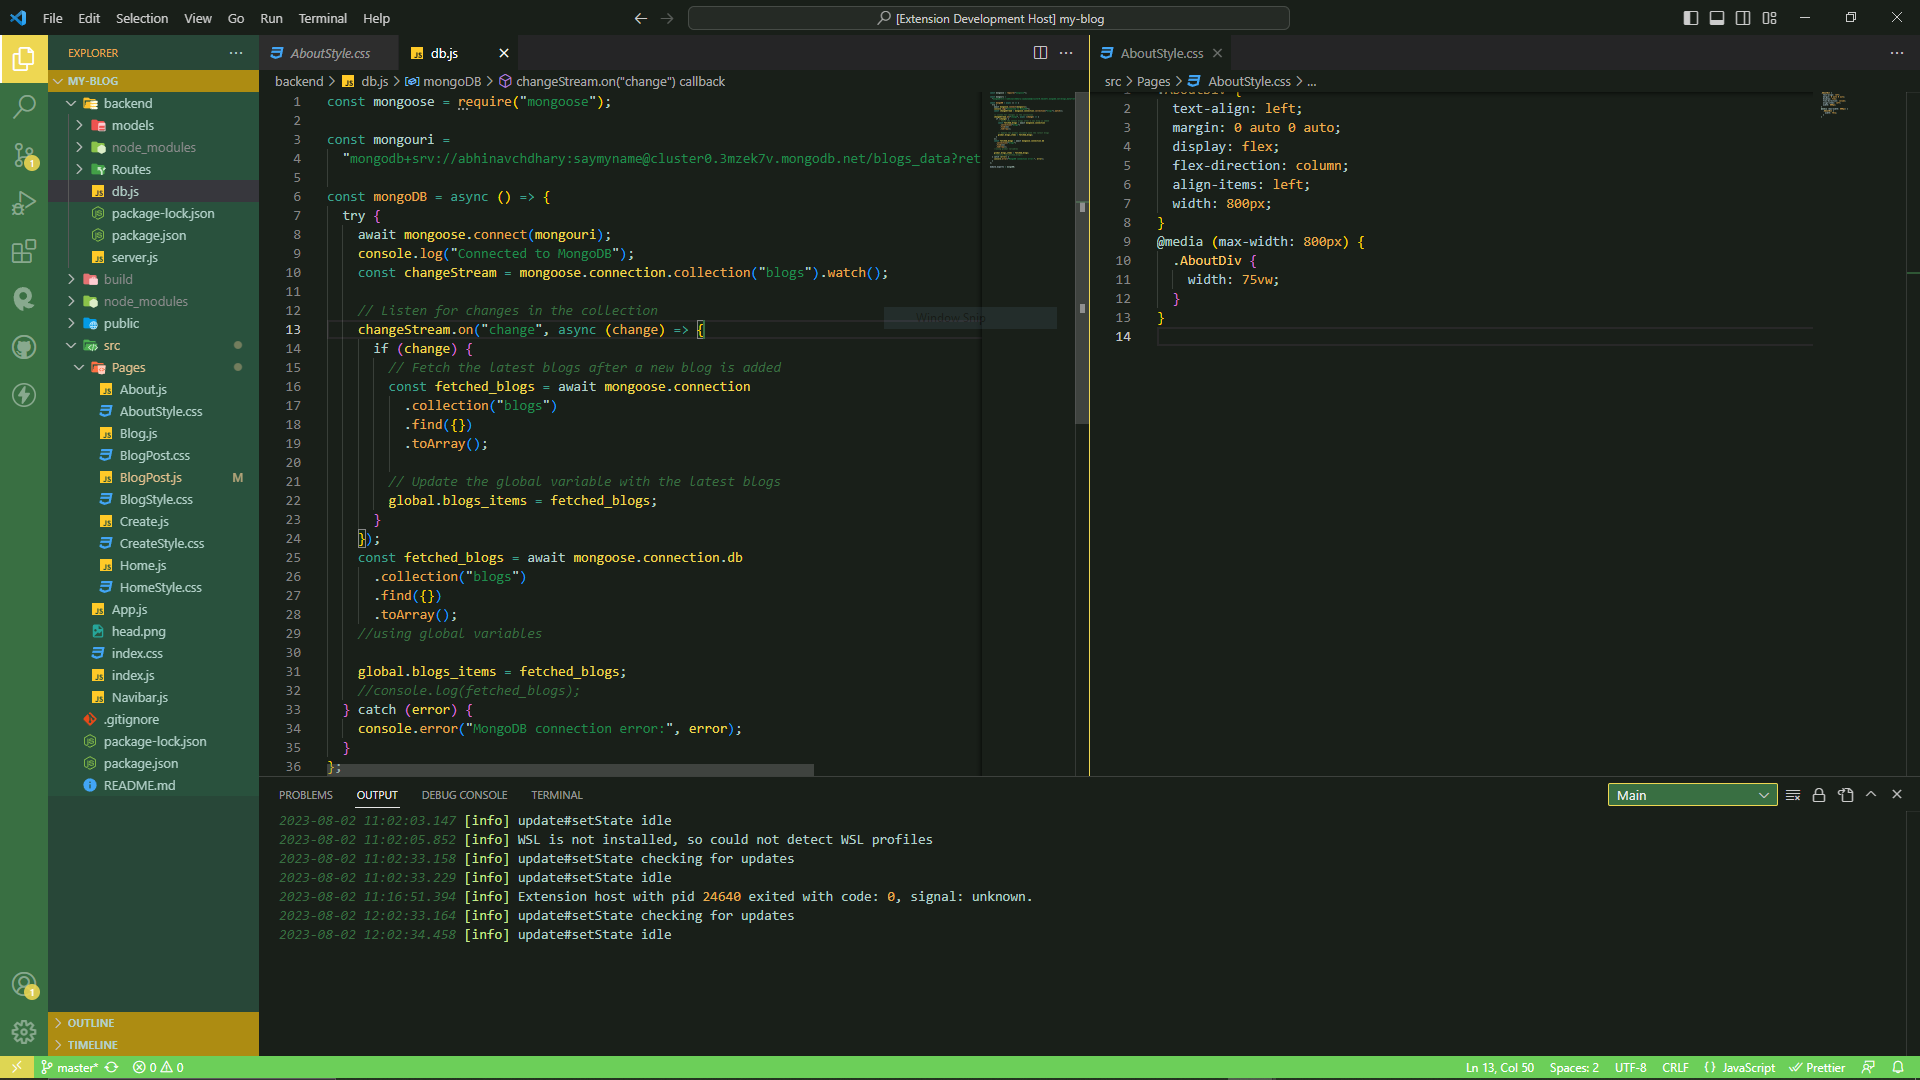Toggle output auto-scroll lock
Image resolution: width=1920 pixels, height=1080 pixels.
pyautogui.click(x=1819, y=795)
